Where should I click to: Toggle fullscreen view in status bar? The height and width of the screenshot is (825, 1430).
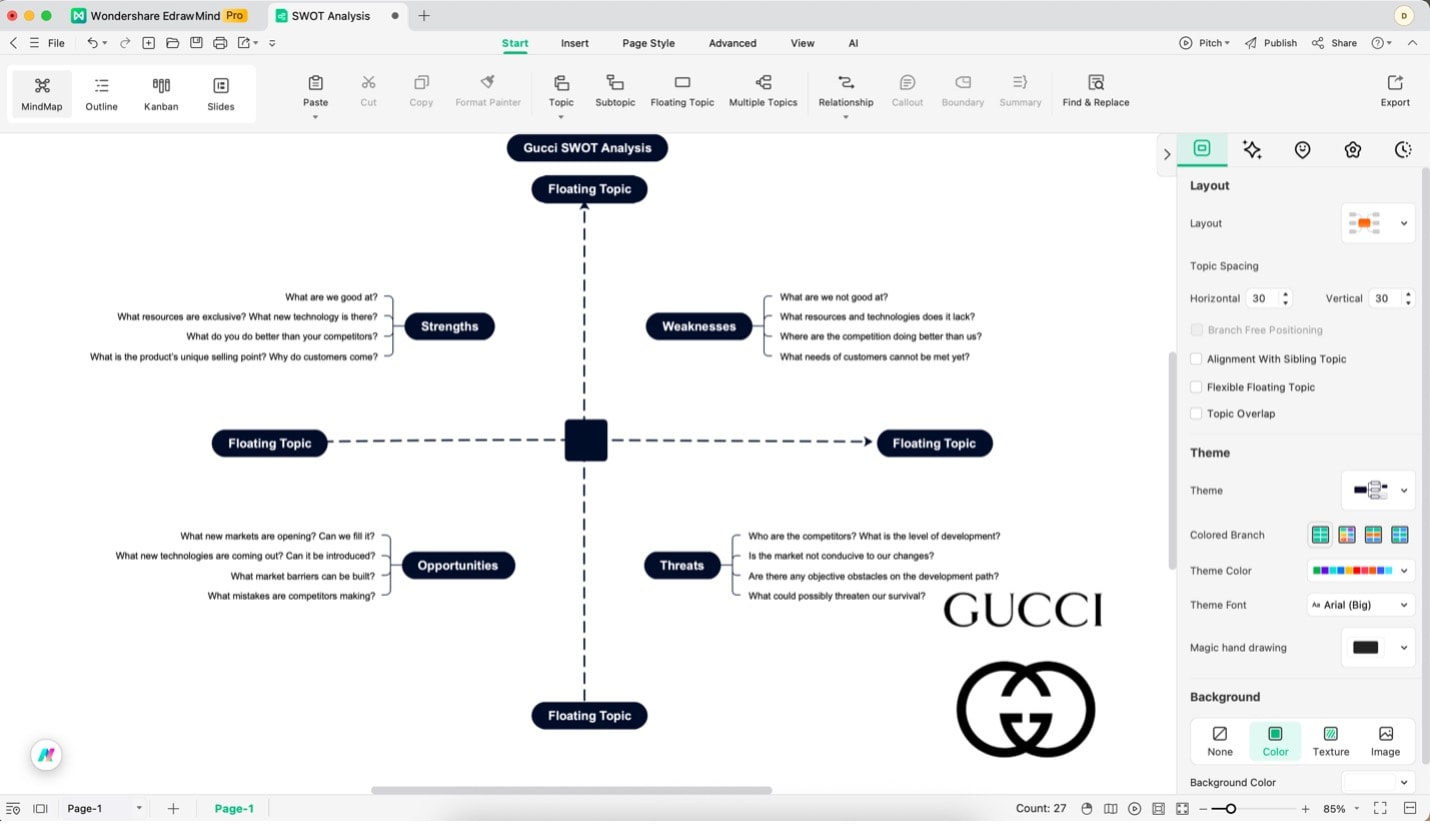(1380, 808)
